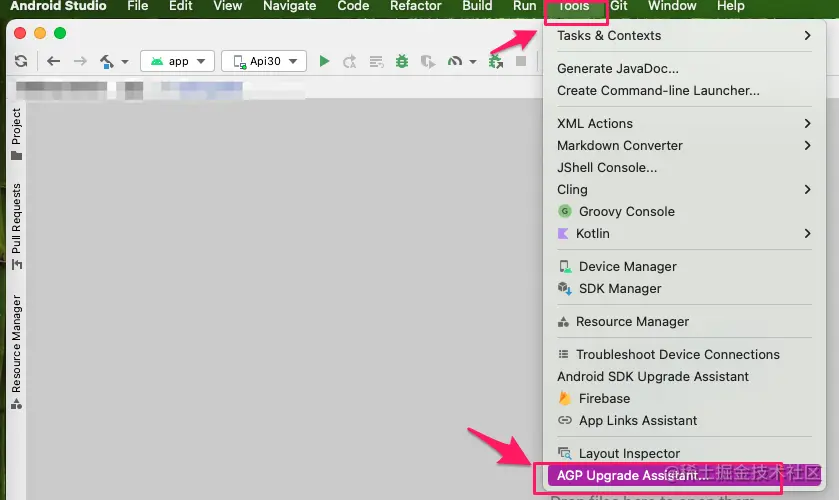Expand the hammer build options arrow
Screen dimensions: 839x500
pyautogui.click(x=125, y=62)
